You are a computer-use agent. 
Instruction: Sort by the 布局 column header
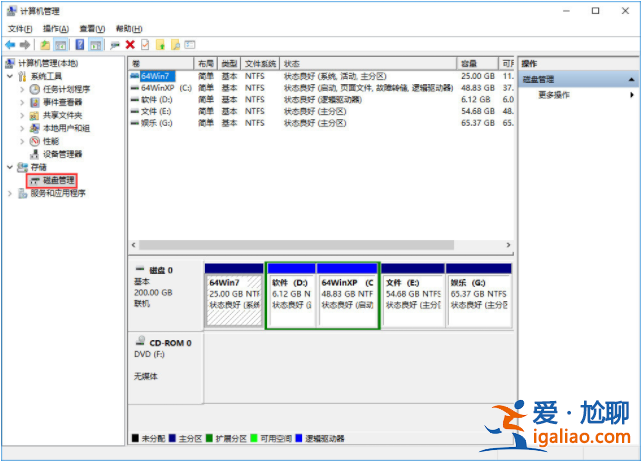click(x=205, y=64)
